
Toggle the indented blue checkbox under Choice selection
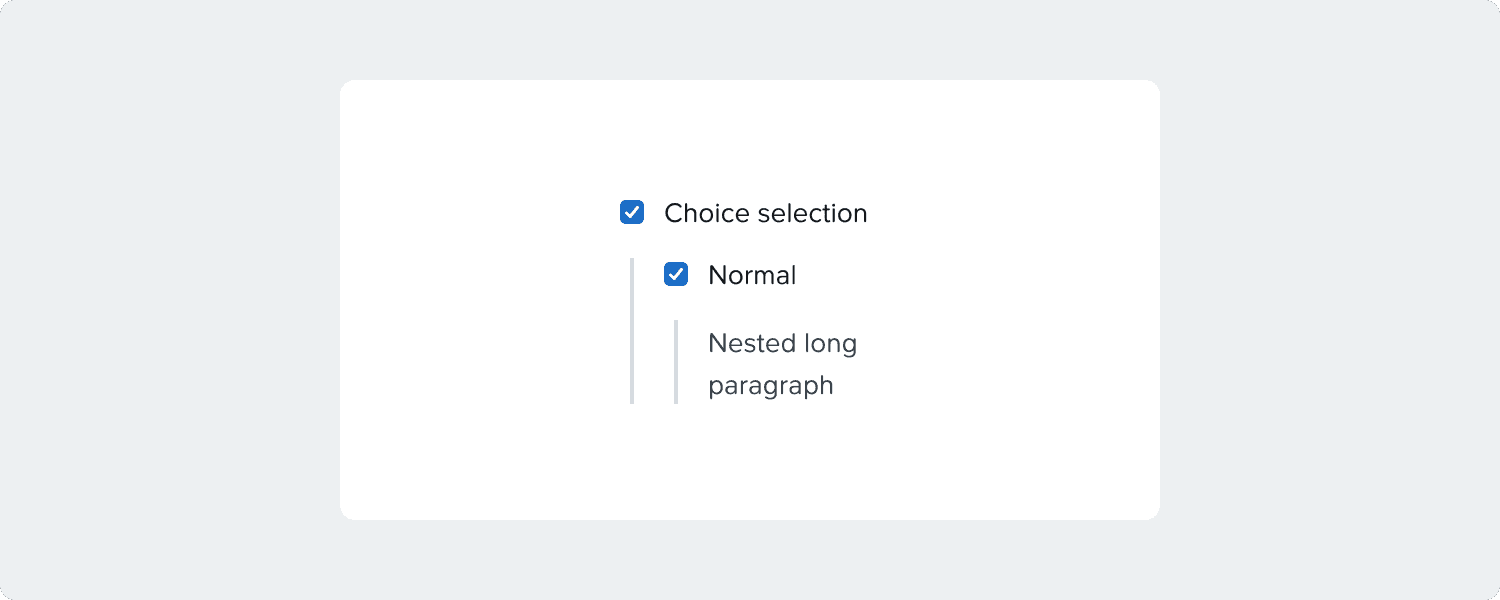676,274
